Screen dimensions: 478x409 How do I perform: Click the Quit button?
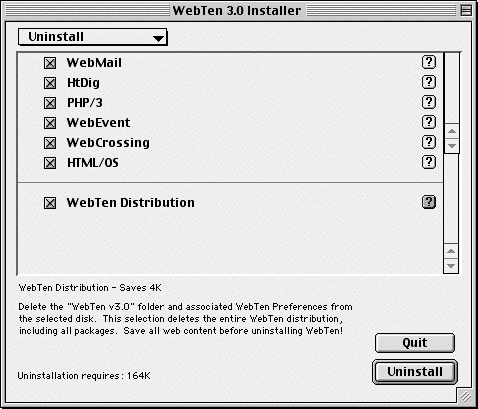pos(415,343)
